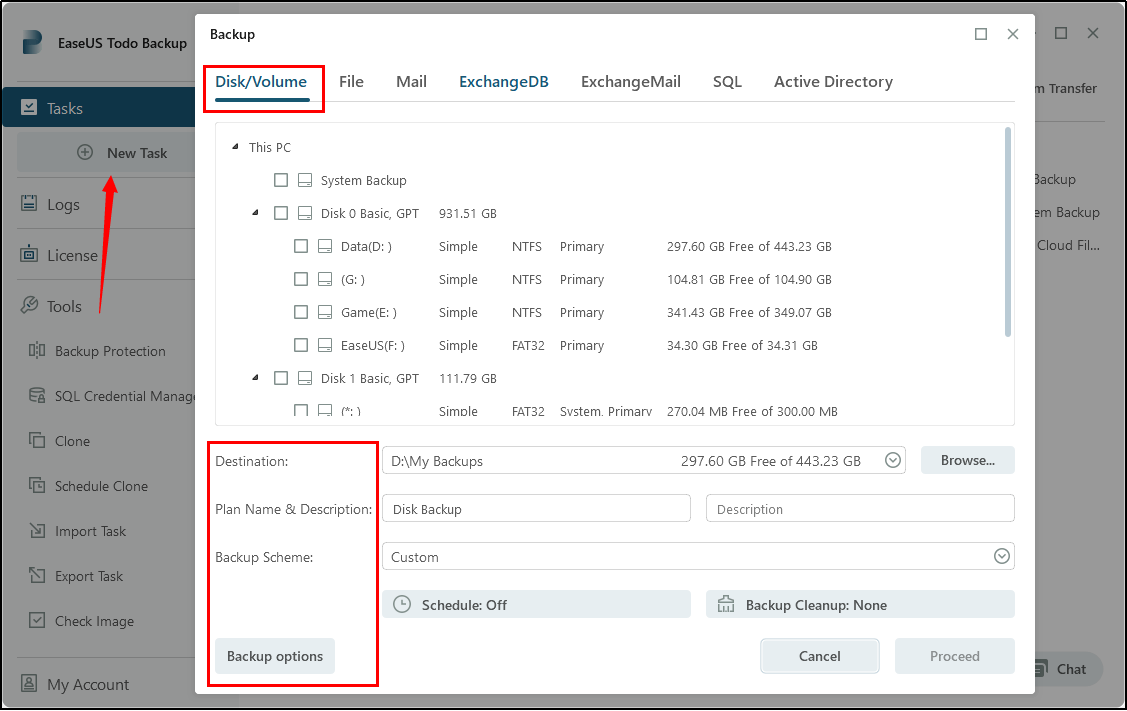Collapse the Disk 1 Basic GPT entry
The width and height of the screenshot is (1127, 711).
click(x=254, y=378)
